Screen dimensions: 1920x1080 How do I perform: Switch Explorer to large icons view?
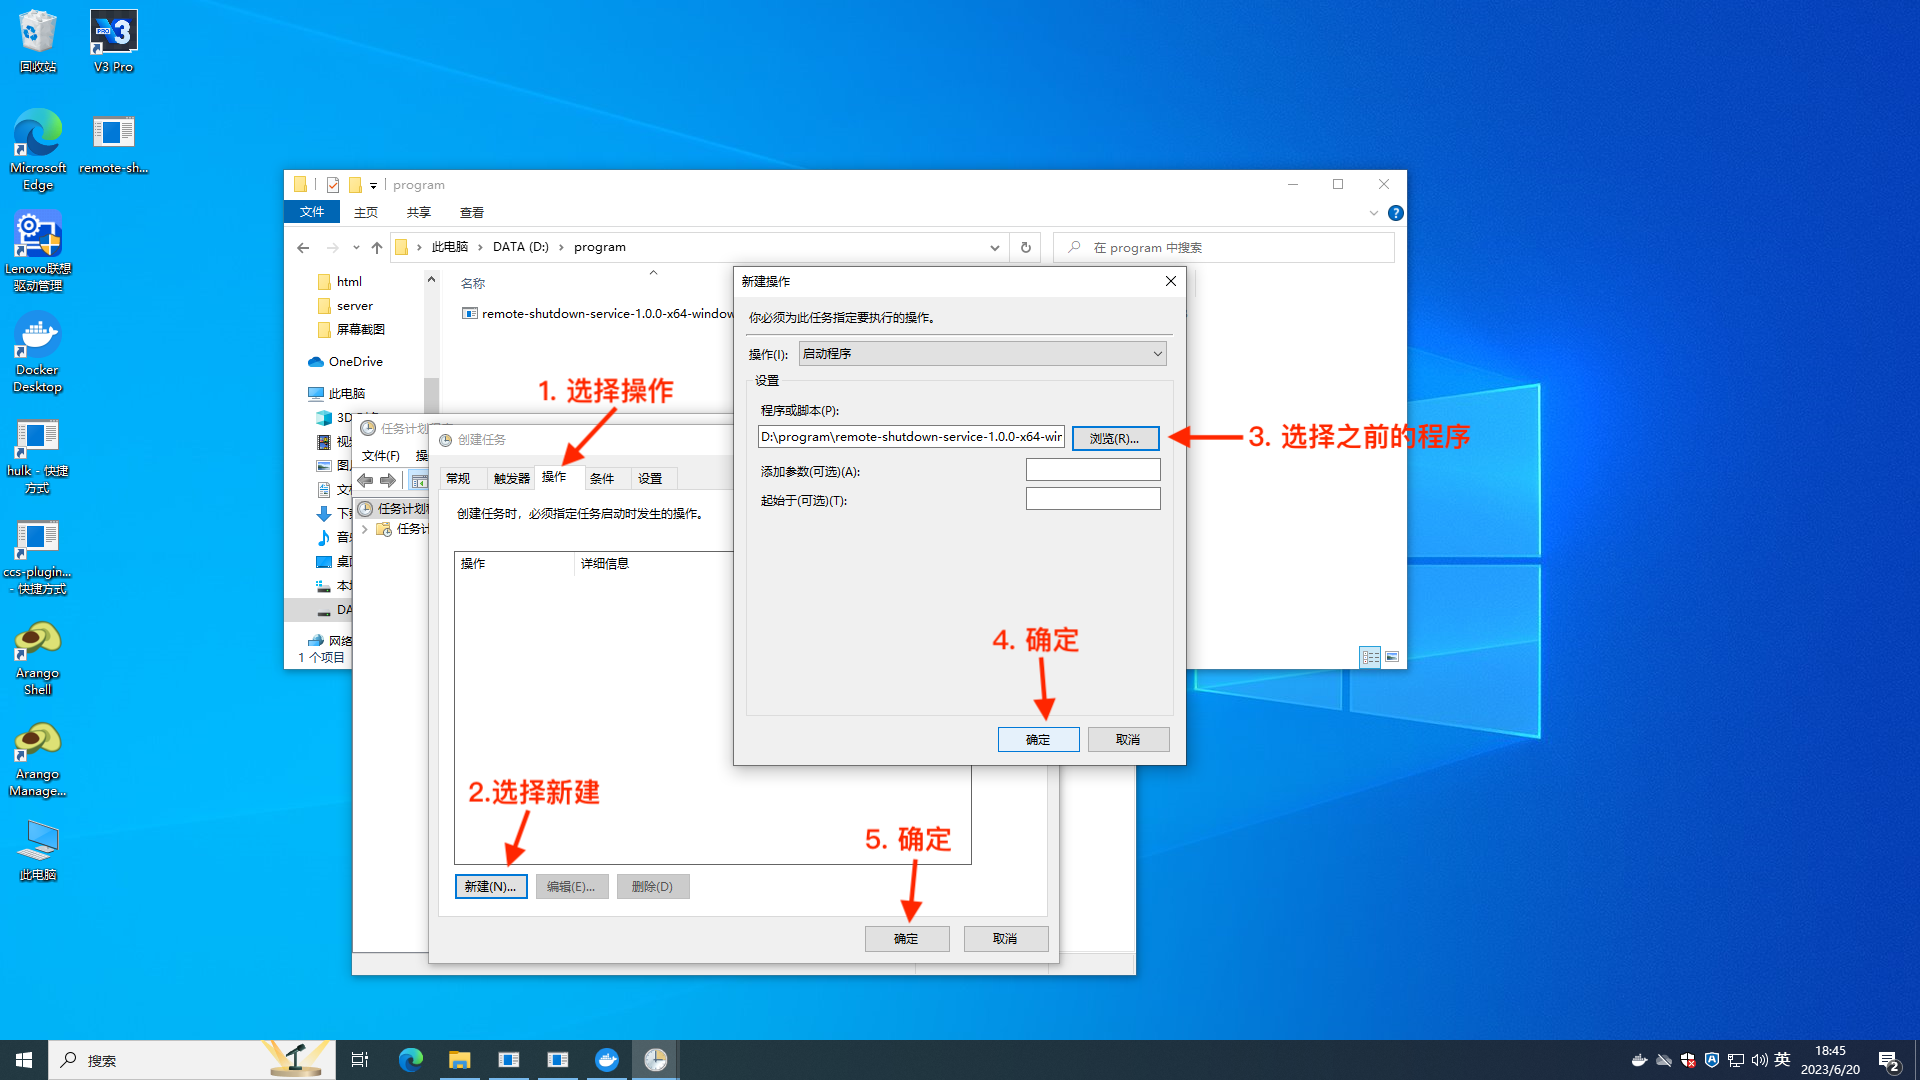(x=1392, y=657)
